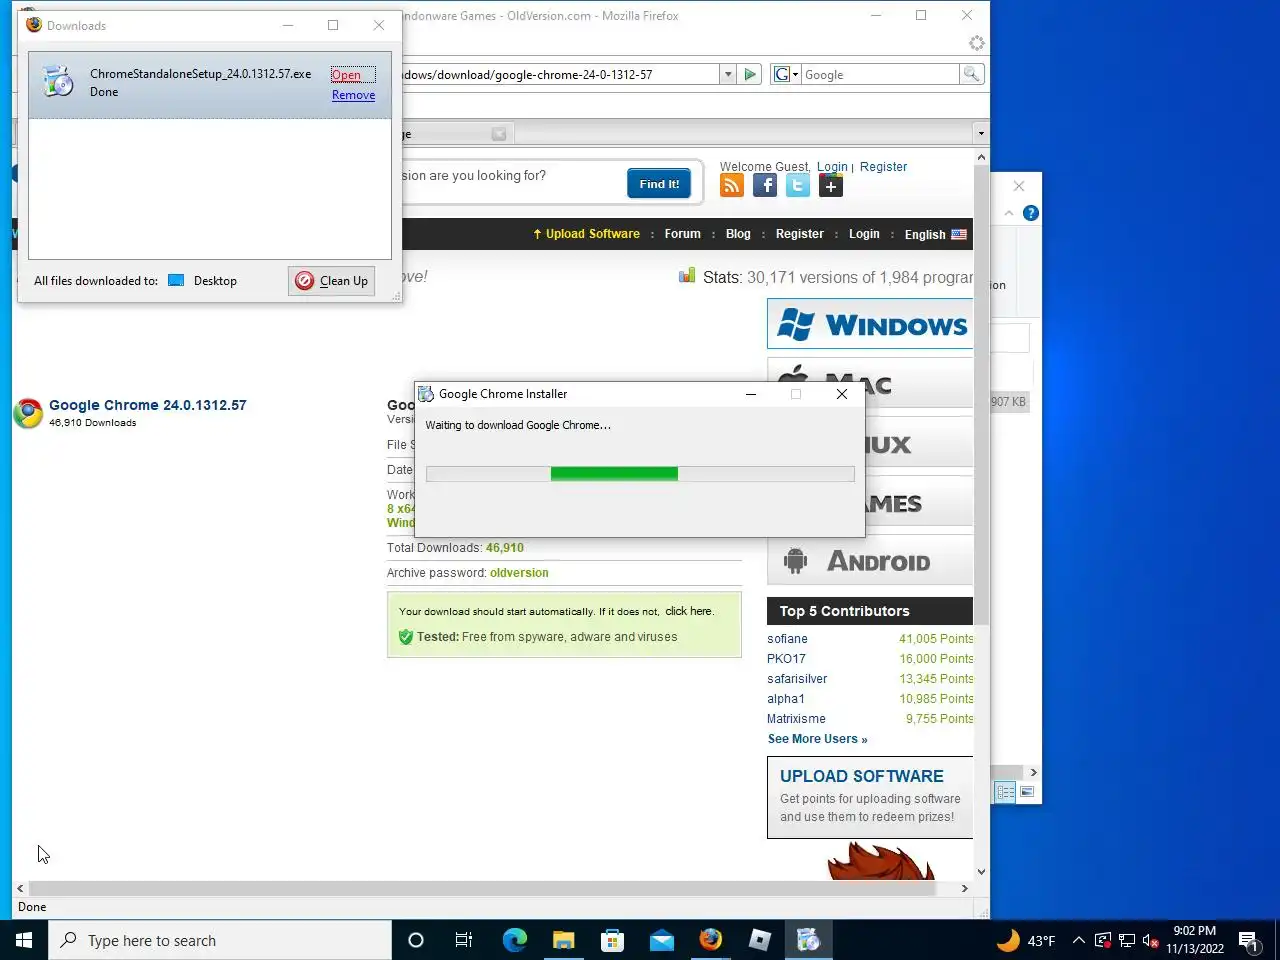Click the search magnifier icon
The image size is (1280, 960).
point(971,74)
